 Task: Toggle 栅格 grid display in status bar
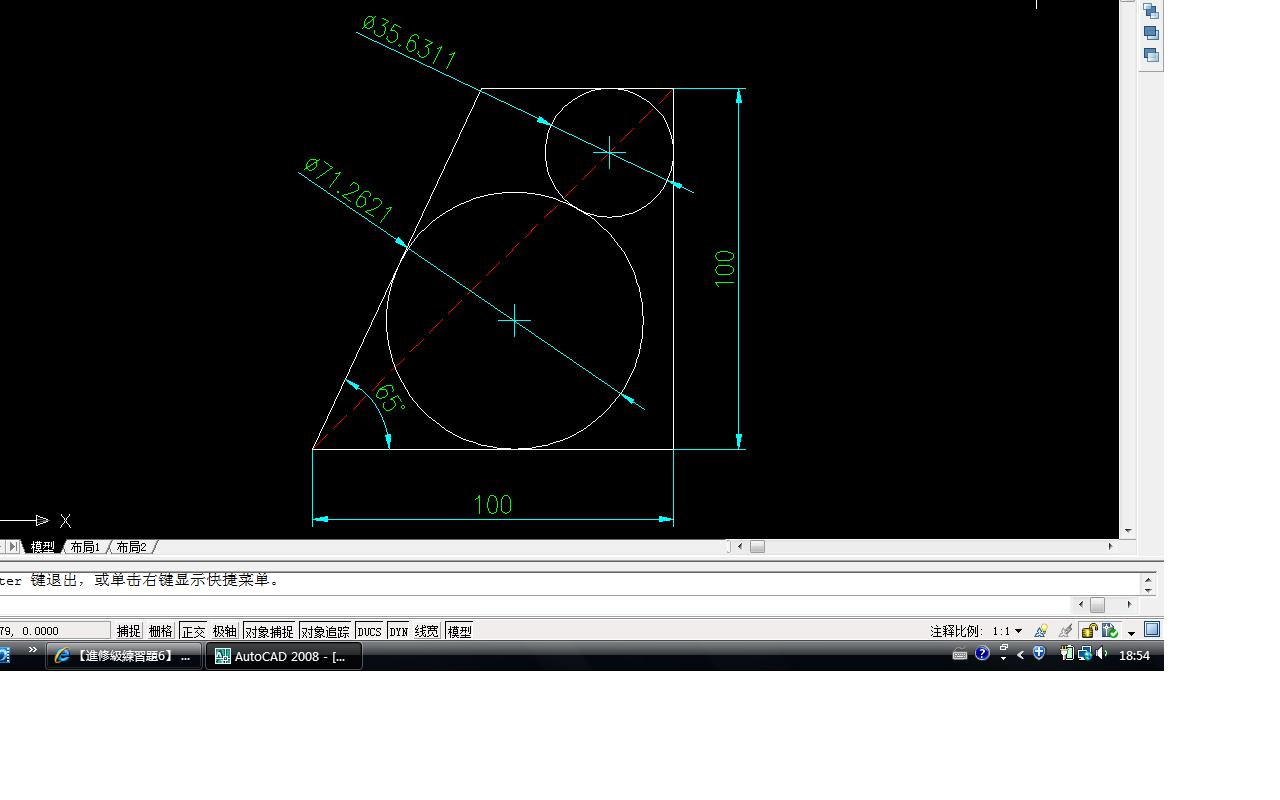tap(161, 631)
